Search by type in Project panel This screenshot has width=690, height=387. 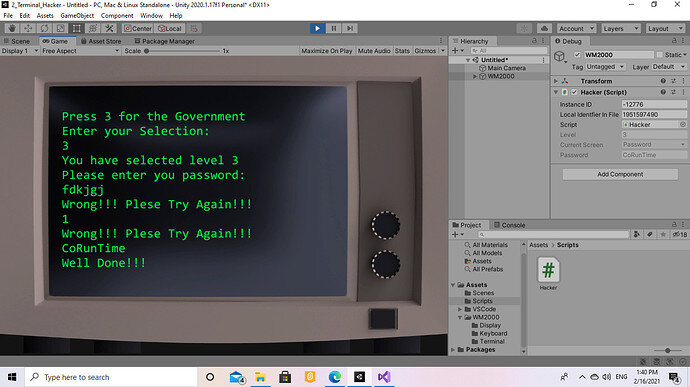click(636, 235)
